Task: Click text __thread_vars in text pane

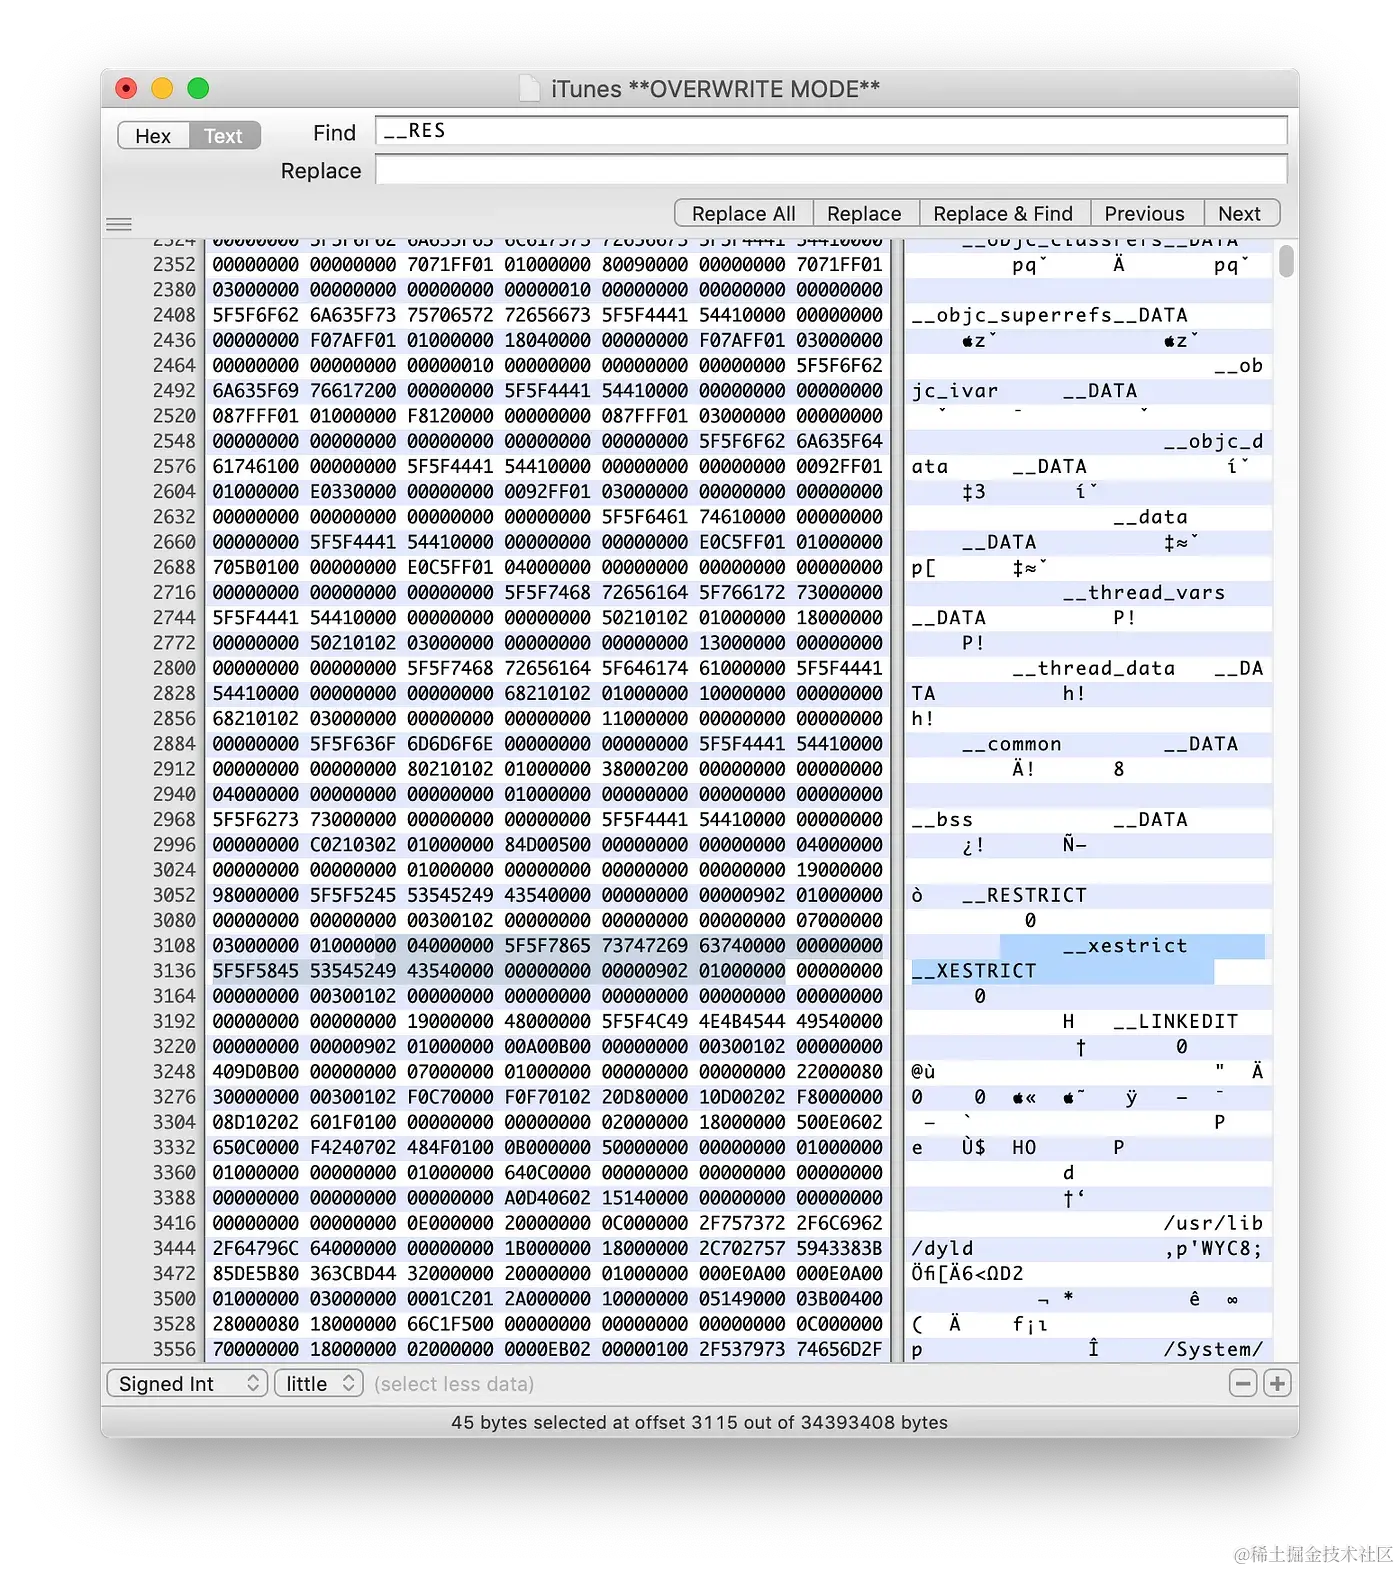Action: click(x=1144, y=592)
